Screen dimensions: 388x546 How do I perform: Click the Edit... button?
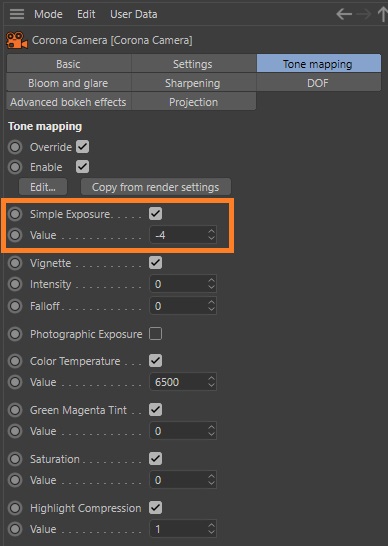click(x=43, y=187)
